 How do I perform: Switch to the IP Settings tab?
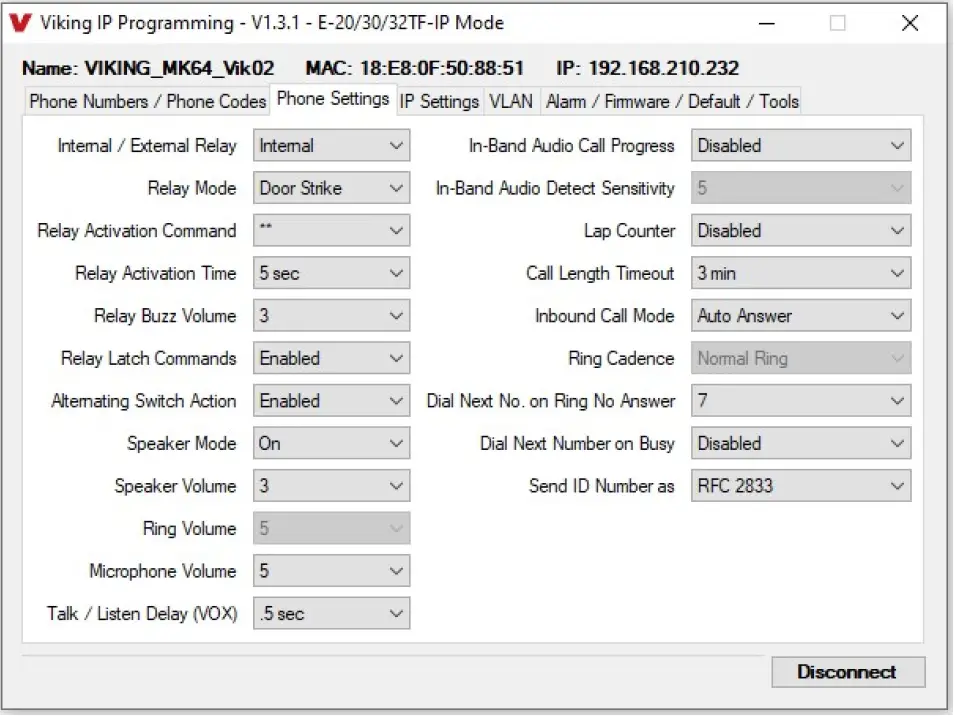click(438, 101)
